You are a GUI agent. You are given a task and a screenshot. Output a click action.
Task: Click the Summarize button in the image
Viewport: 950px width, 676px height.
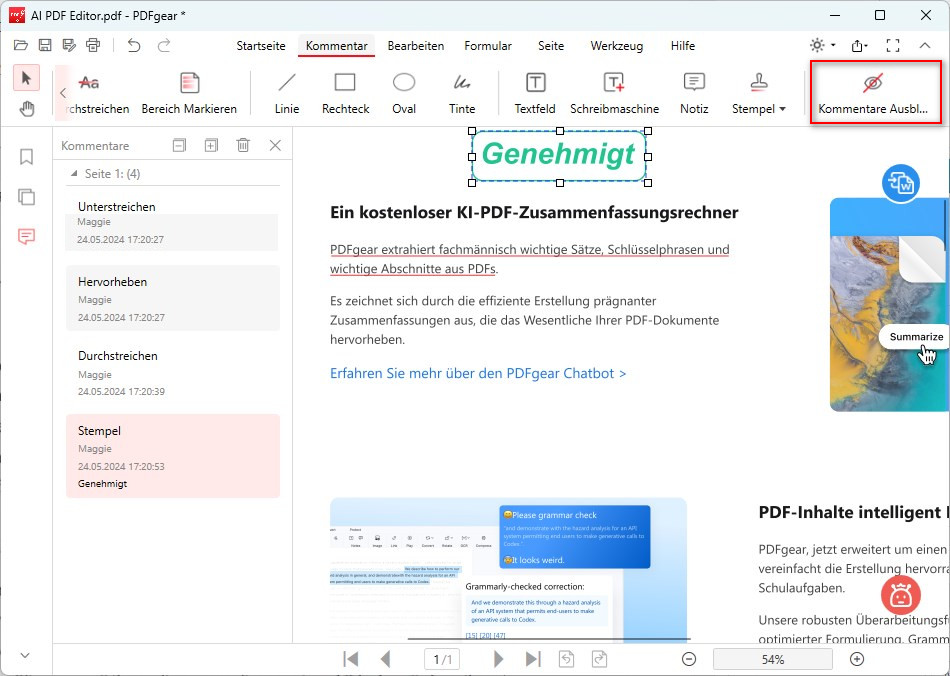[x=915, y=337]
